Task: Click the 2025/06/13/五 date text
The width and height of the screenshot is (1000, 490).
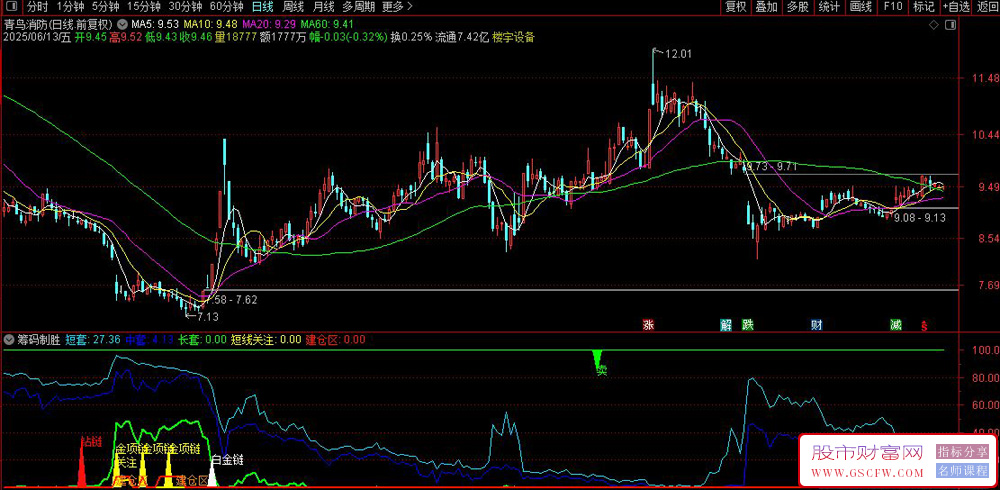Action: click(x=37, y=37)
